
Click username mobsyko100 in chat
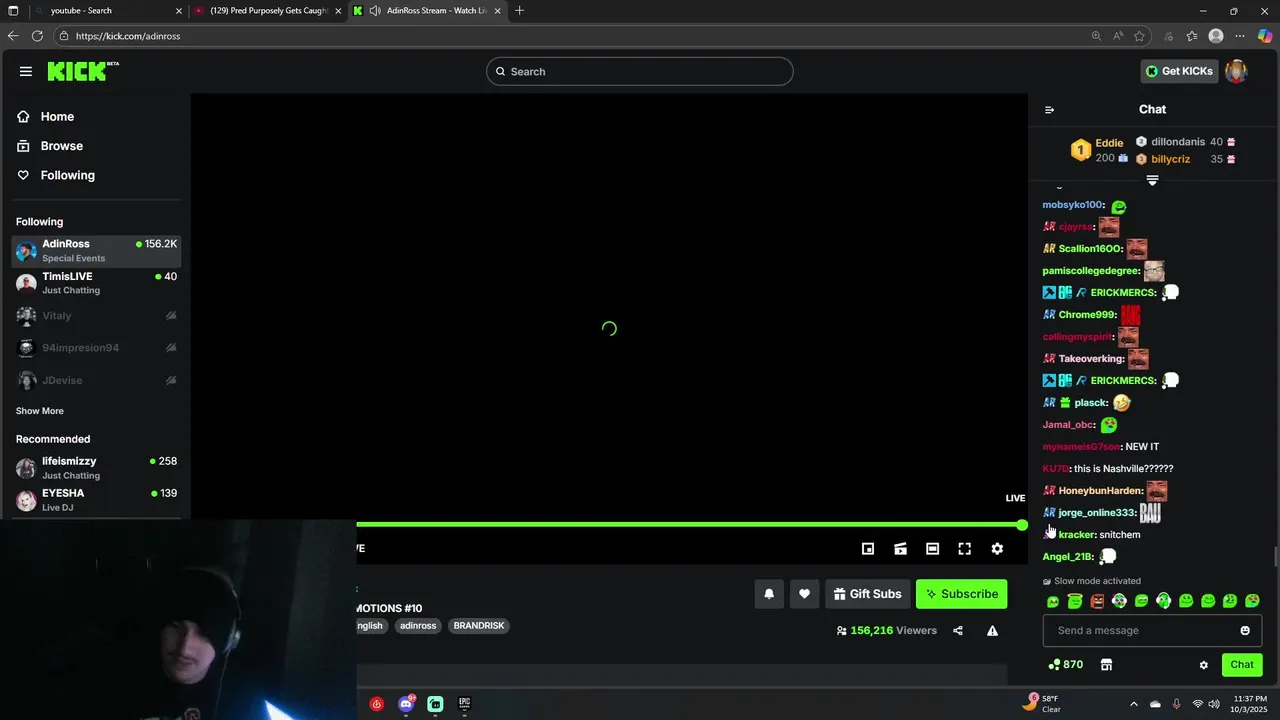1072,205
